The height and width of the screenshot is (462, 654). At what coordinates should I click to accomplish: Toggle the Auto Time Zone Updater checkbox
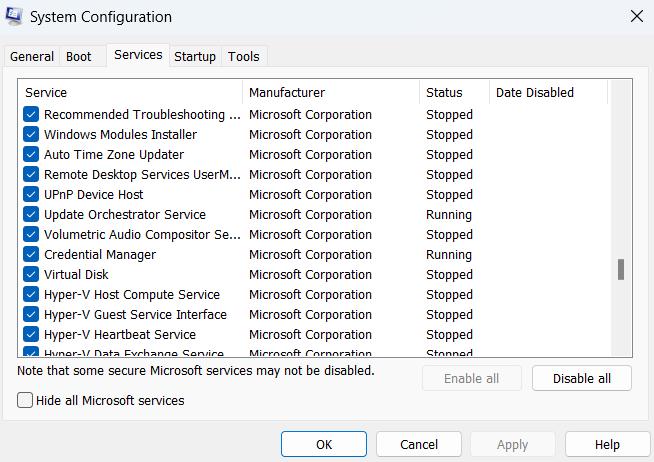[x=31, y=155]
